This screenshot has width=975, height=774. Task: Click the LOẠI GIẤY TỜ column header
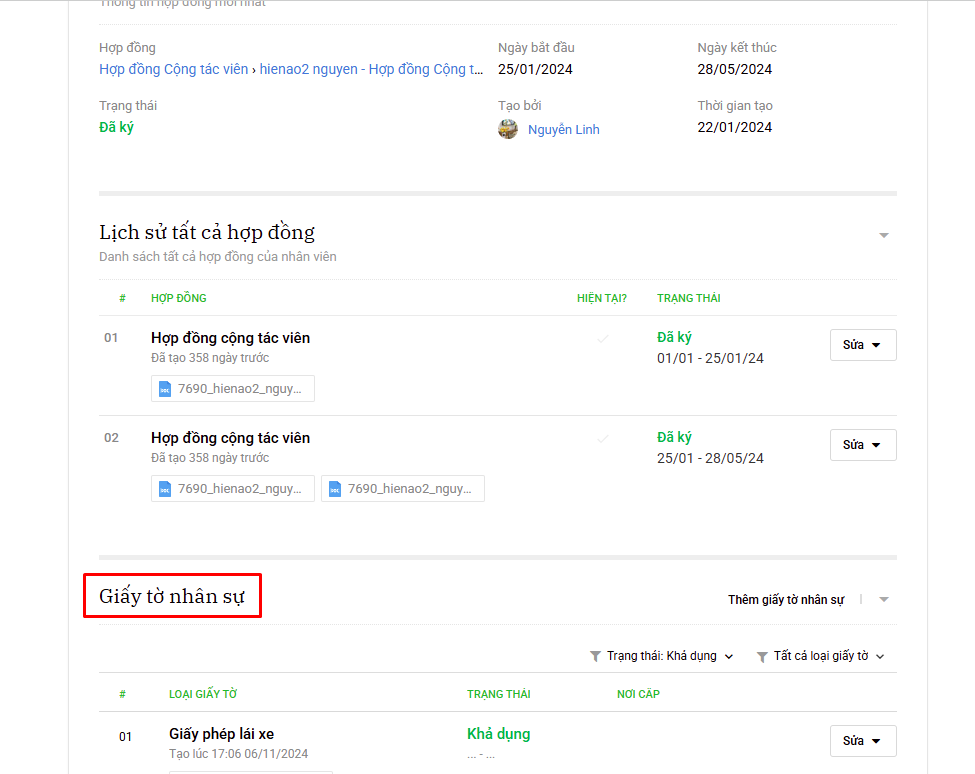(x=203, y=694)
